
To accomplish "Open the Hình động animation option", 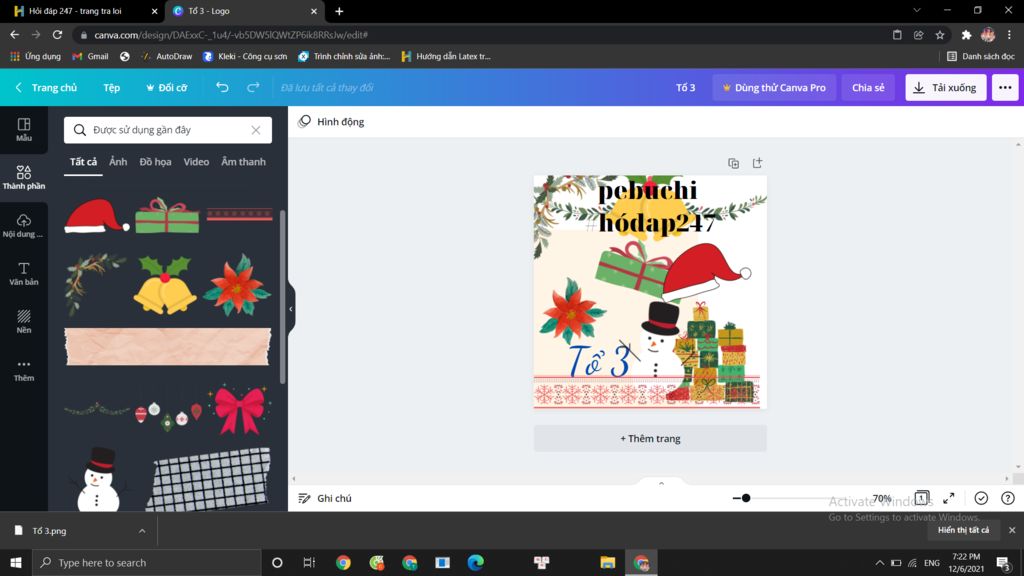I will (331, 121).
